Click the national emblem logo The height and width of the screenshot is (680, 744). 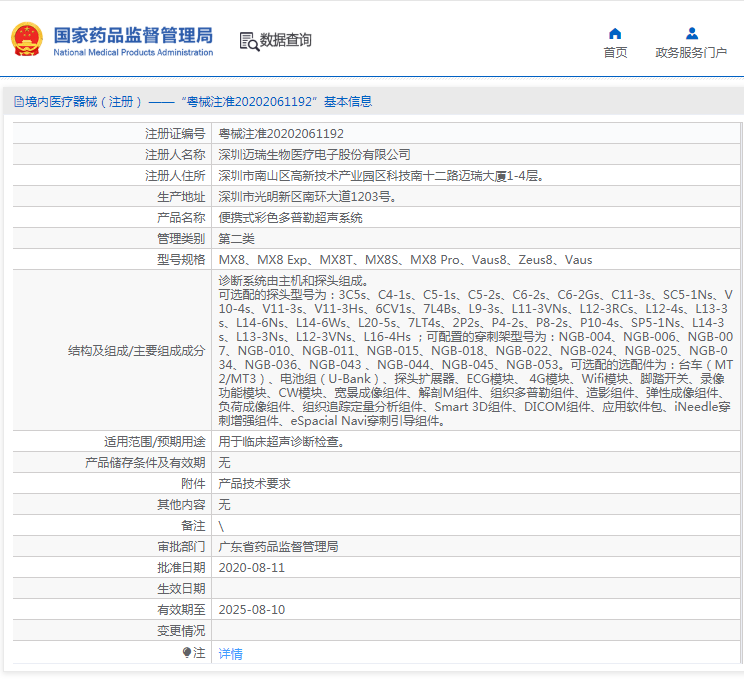[x=27, y=39]
